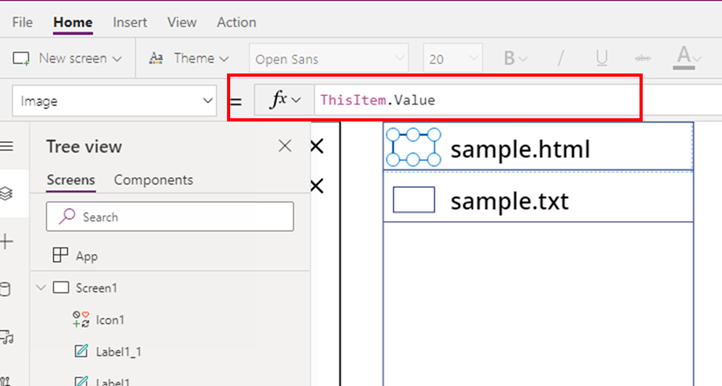722x386 pixels.
Task: Select Label1 in the tree view
Action: point(112,381)
